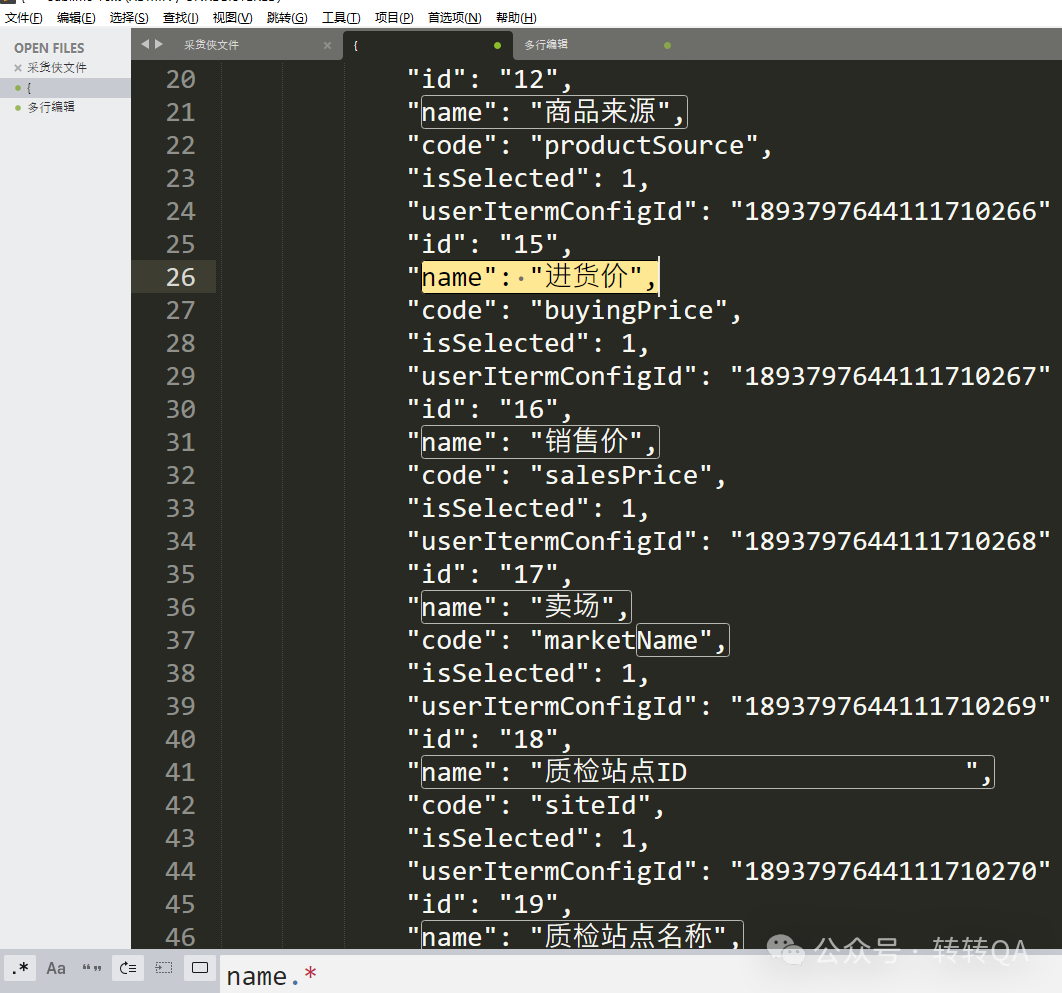This screenshot has width=1062, height=993.
Task: Open 多行编辑 from the sidebar
Action: click(51, 107)
